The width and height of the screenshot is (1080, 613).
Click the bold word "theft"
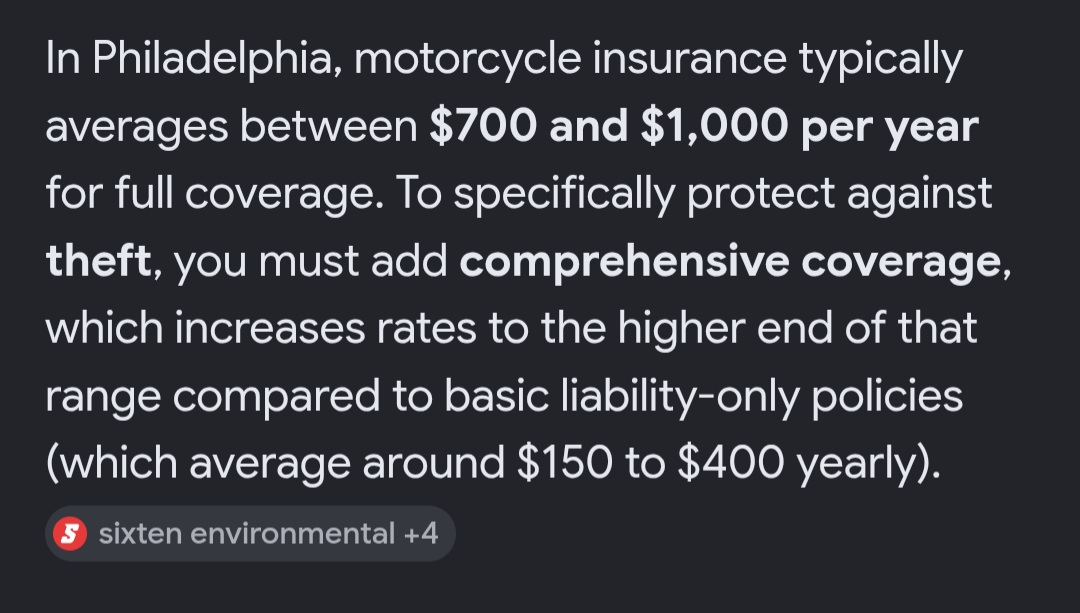(98, 260)
